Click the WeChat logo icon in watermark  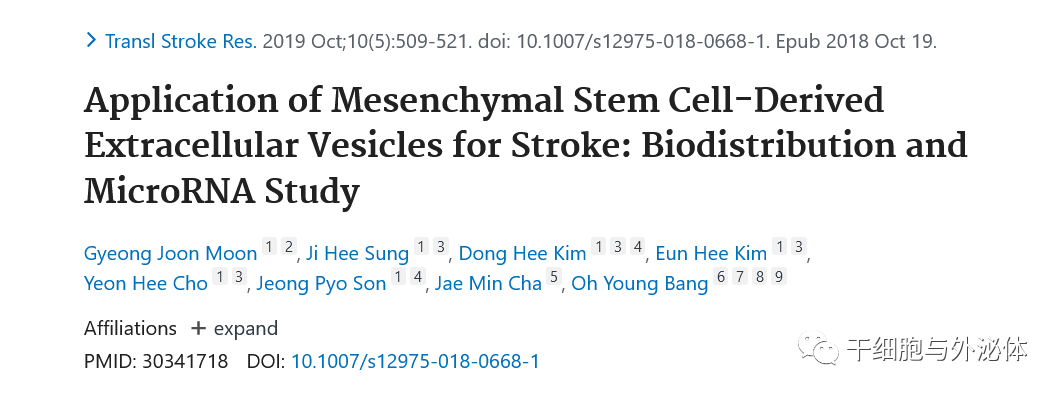818,349
